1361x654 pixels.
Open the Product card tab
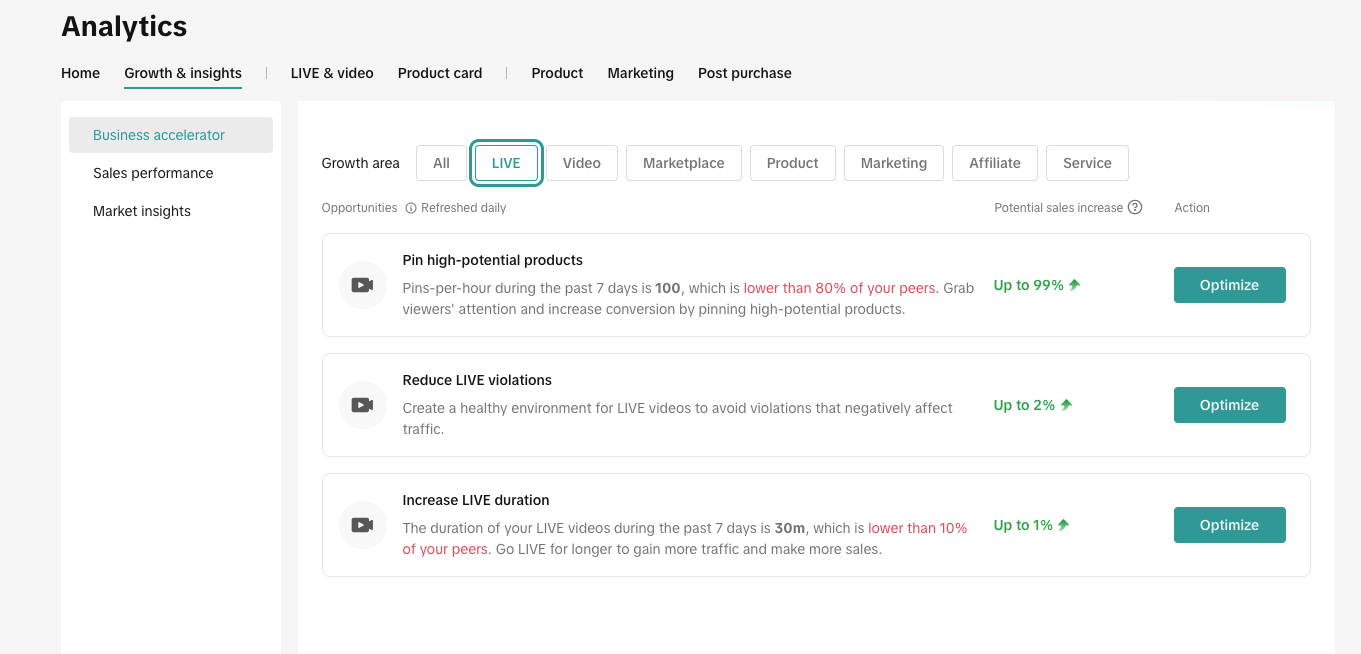(440, 73)
